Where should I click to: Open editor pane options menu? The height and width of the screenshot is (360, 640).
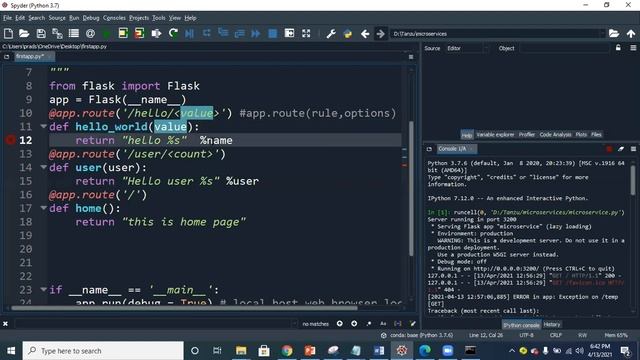(411, 57)
